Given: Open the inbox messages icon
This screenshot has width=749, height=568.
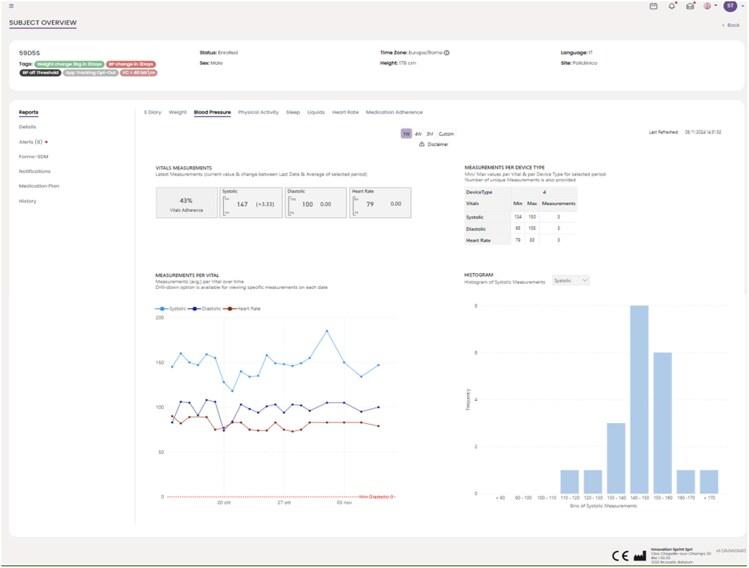Looking at the screenshot, I should (x=690, y=6).
